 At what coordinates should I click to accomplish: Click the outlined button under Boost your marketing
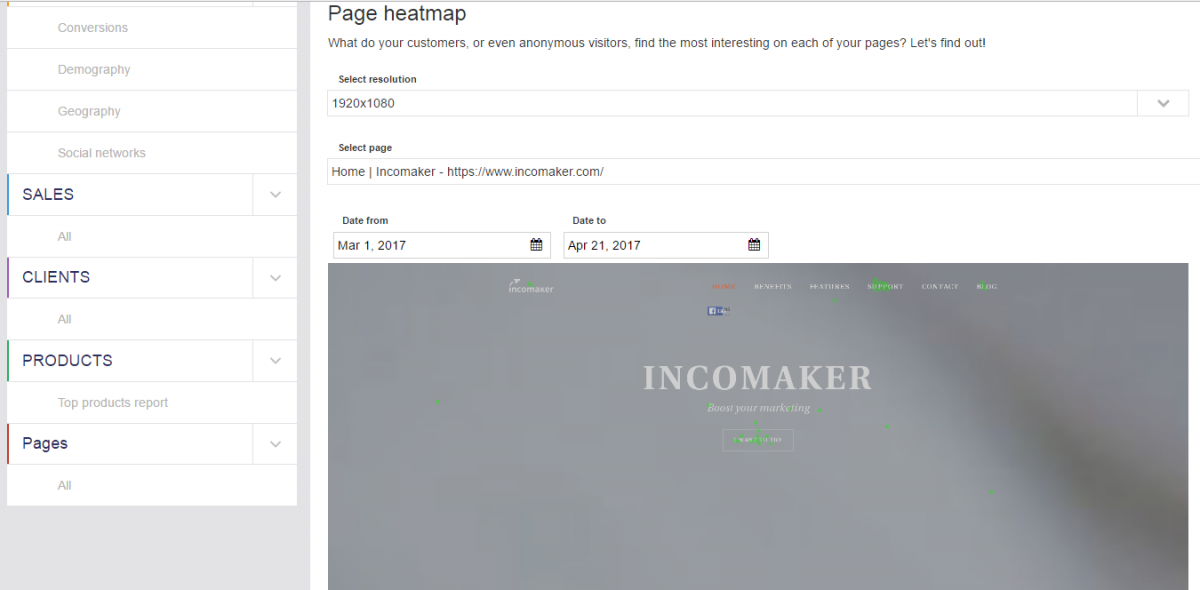click(x=758, y=440)
